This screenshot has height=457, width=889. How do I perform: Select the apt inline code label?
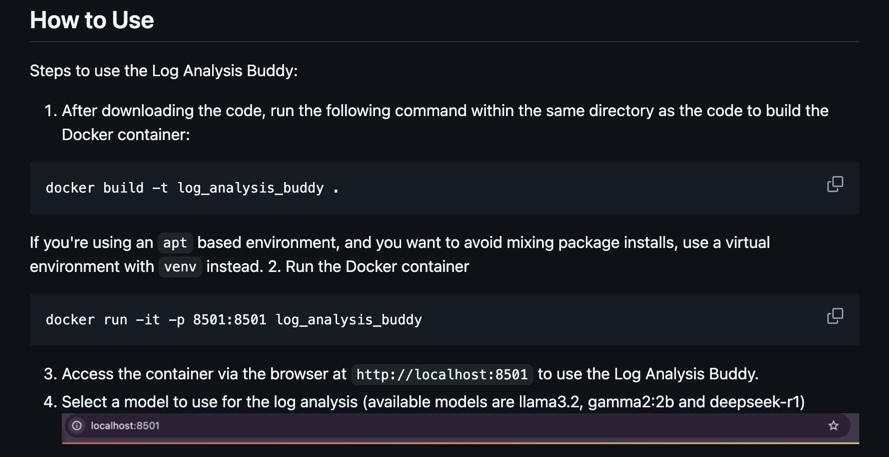point(175,243)
